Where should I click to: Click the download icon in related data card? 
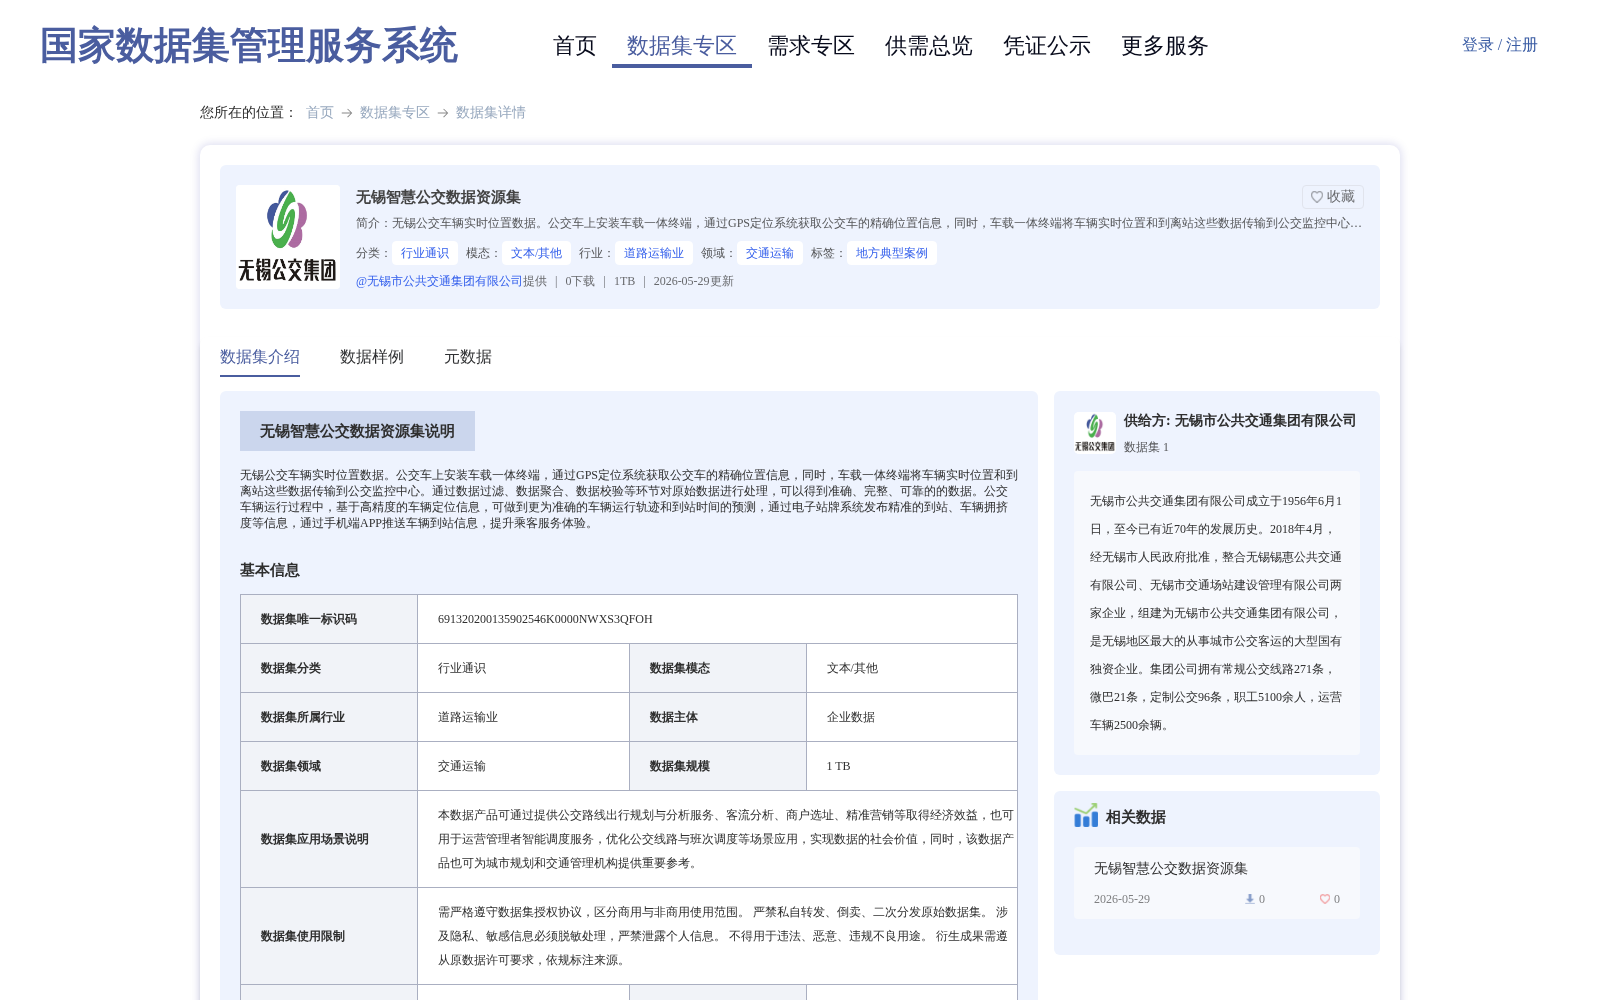[1249, 899]
